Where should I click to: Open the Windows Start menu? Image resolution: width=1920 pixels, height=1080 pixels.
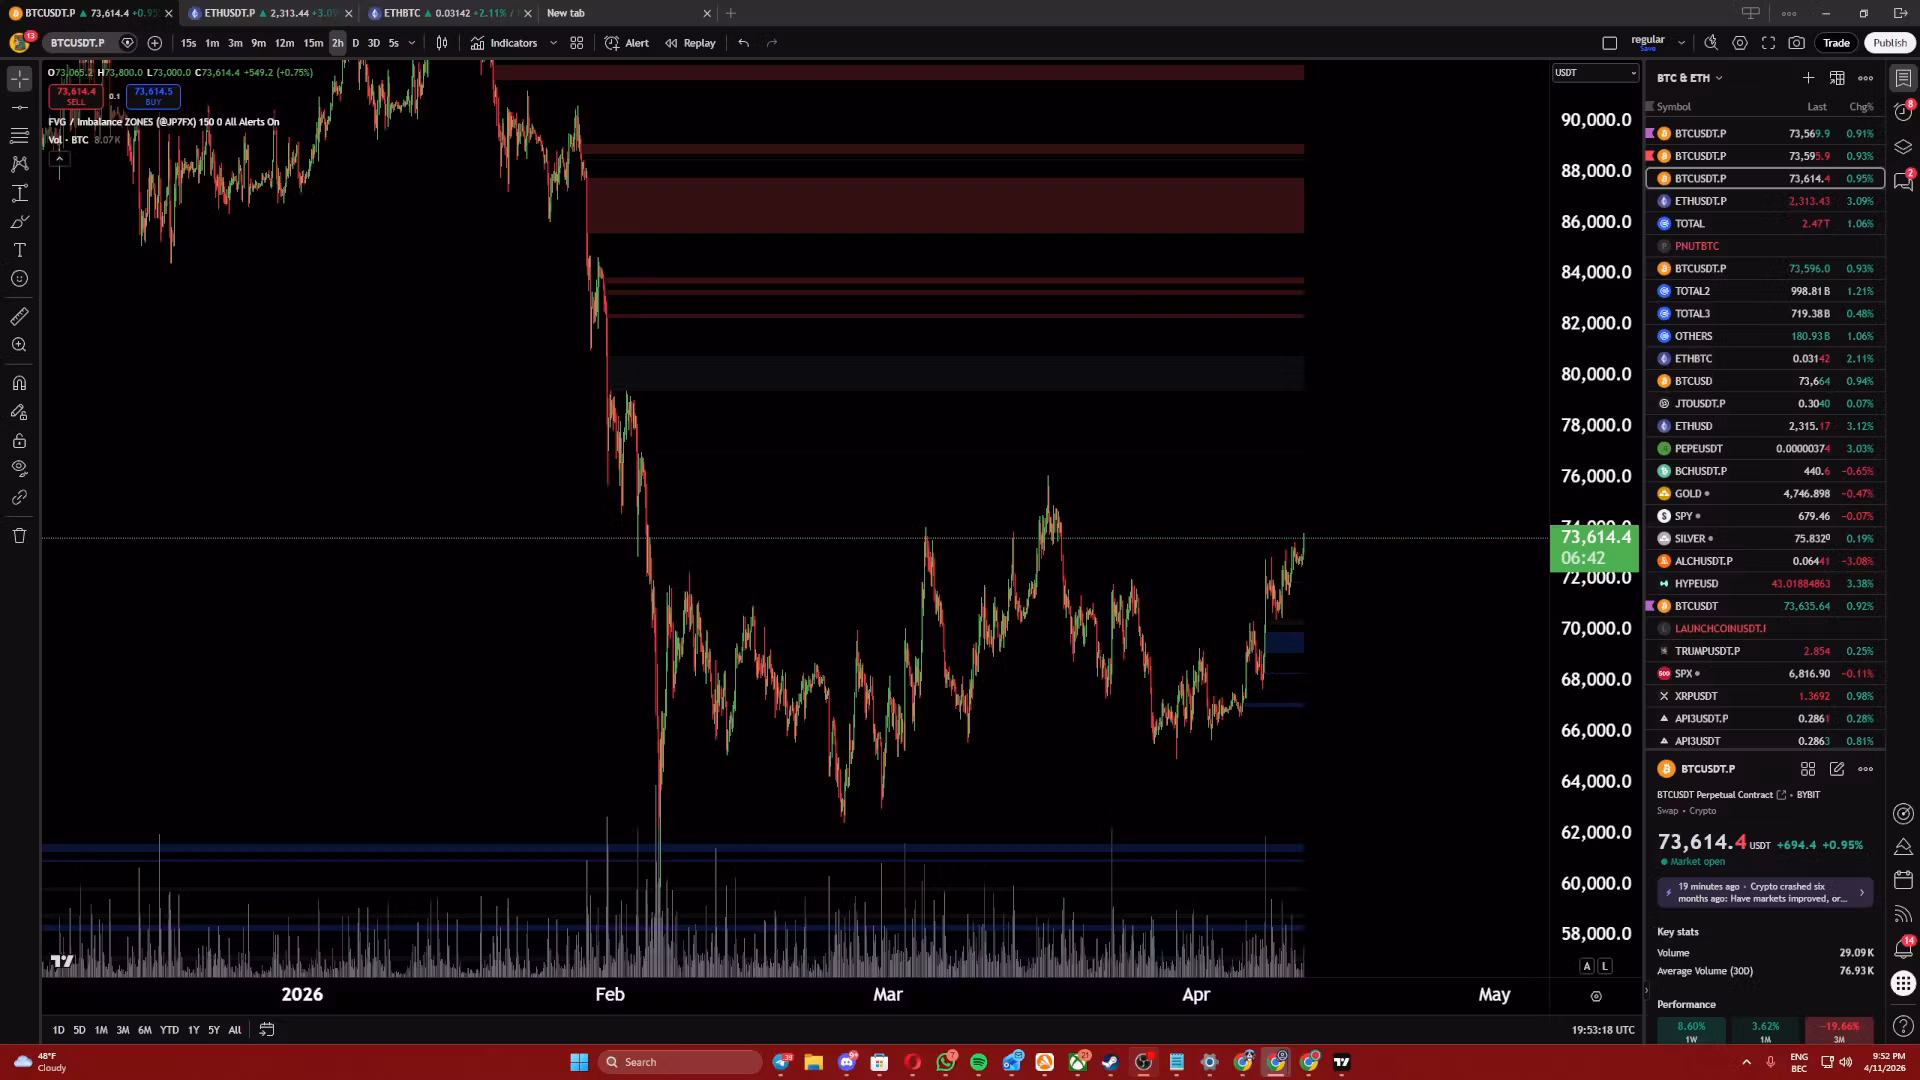(579, 1062)
